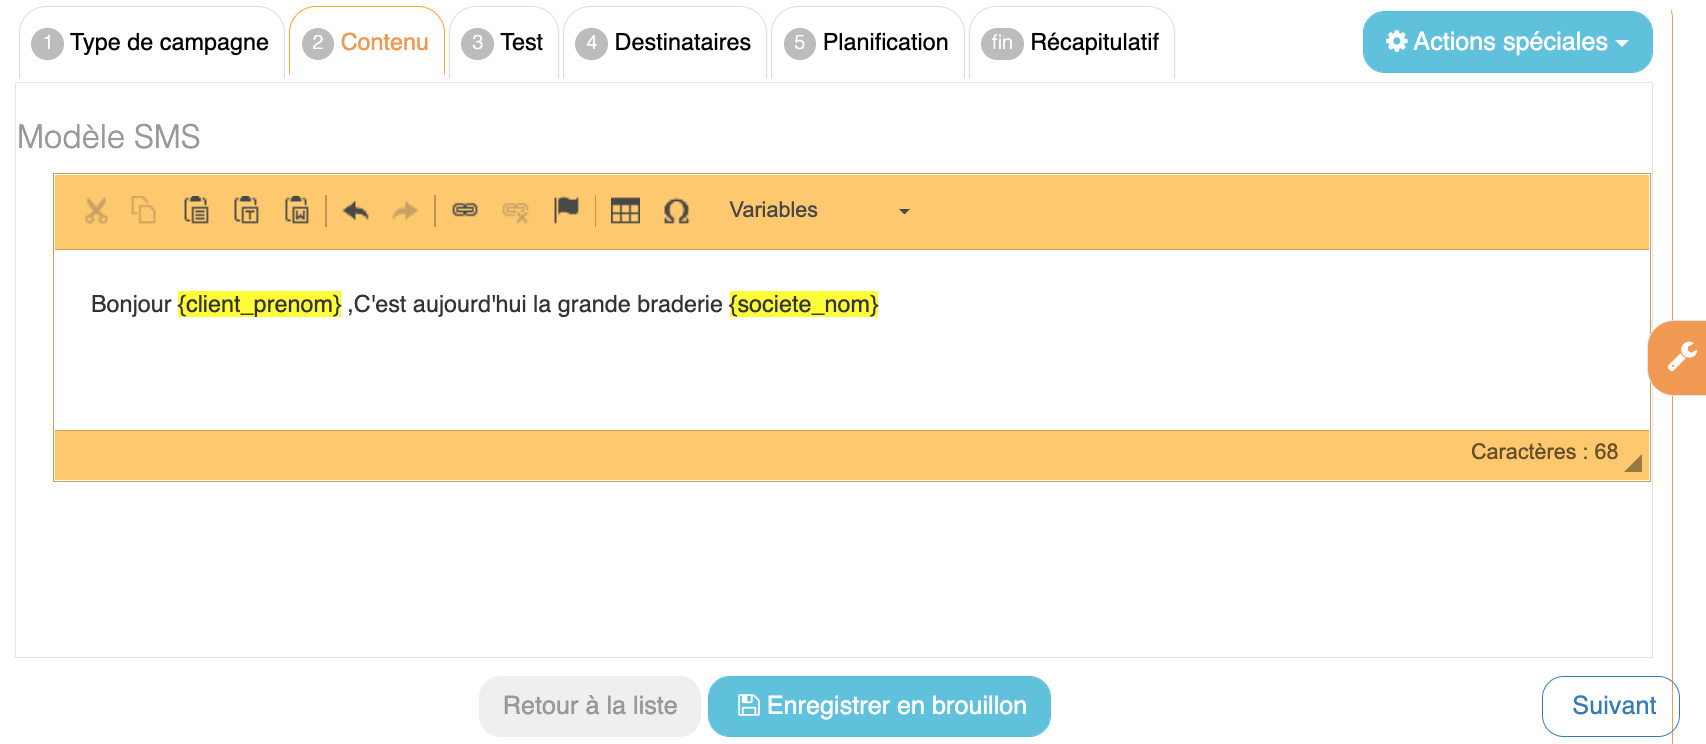Insert a link with the chain icon

point(465,210)
